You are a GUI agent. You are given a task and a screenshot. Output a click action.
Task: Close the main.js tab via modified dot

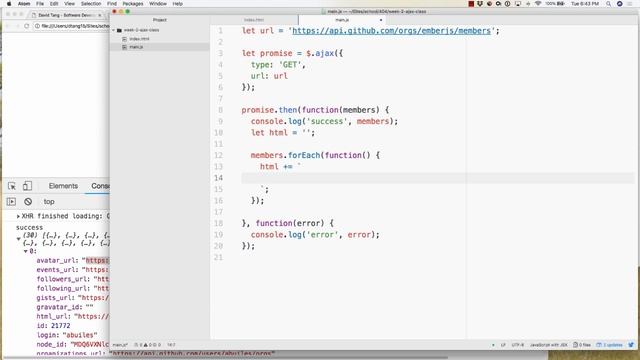381,20
